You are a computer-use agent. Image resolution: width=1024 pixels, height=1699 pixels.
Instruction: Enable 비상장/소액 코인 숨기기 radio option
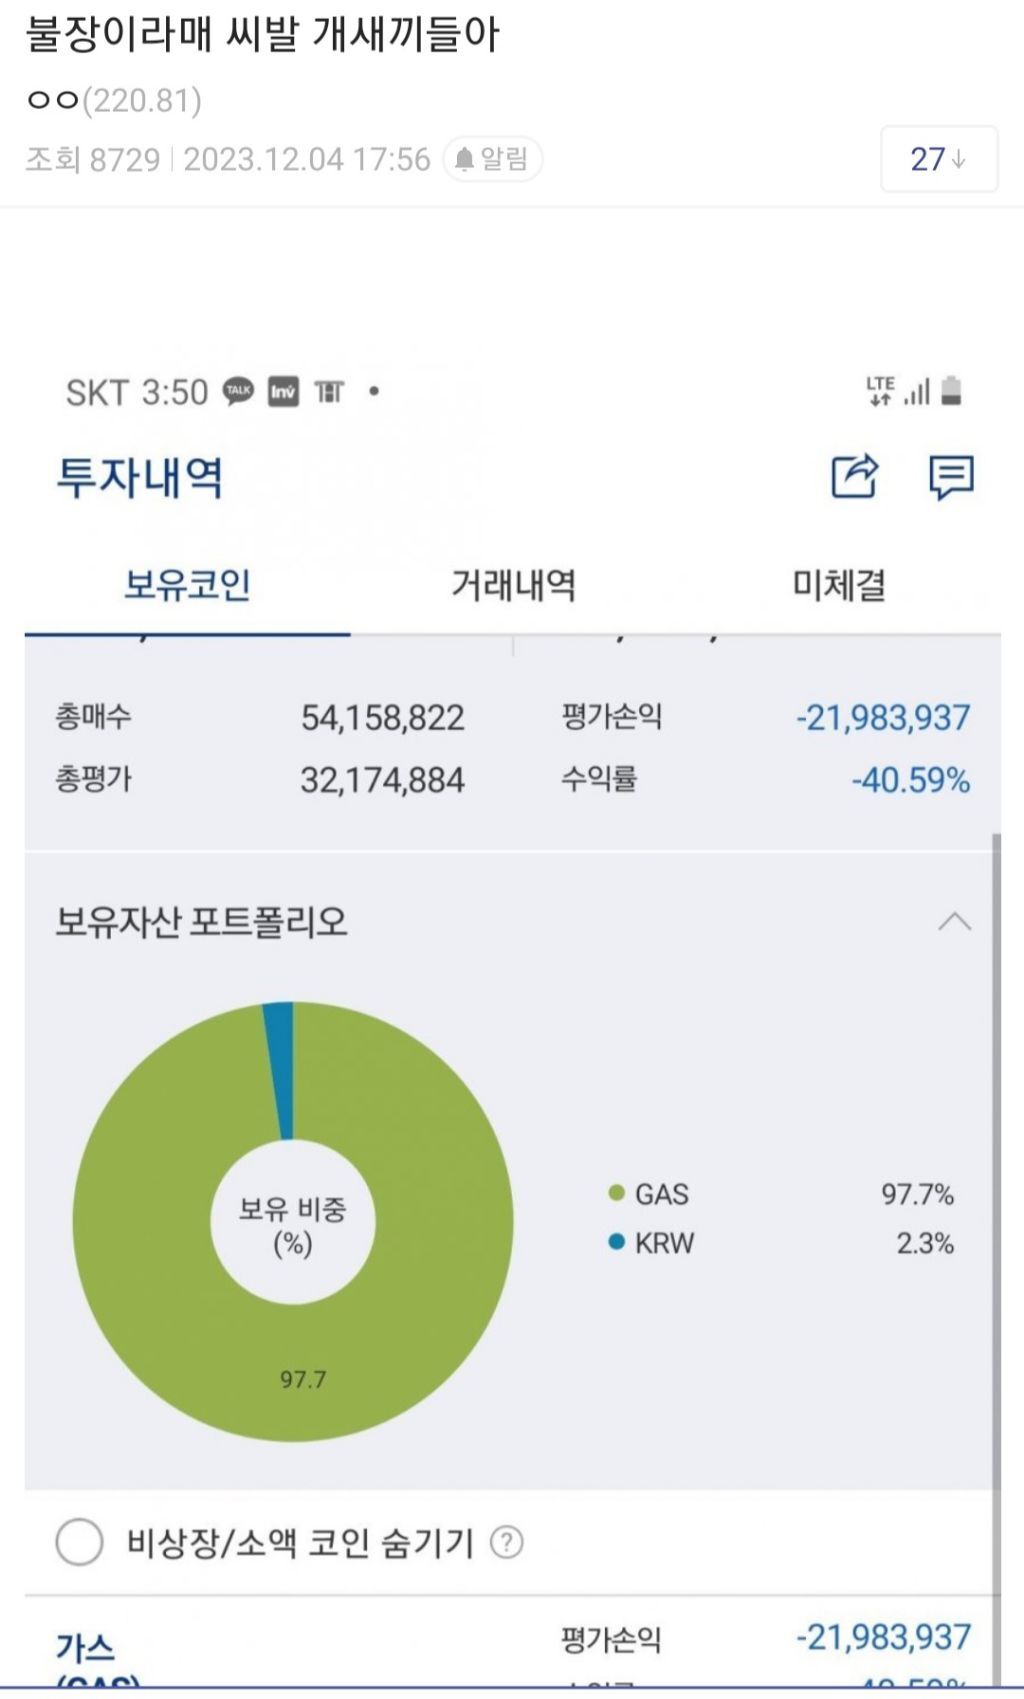click(x=79, y=1542)
